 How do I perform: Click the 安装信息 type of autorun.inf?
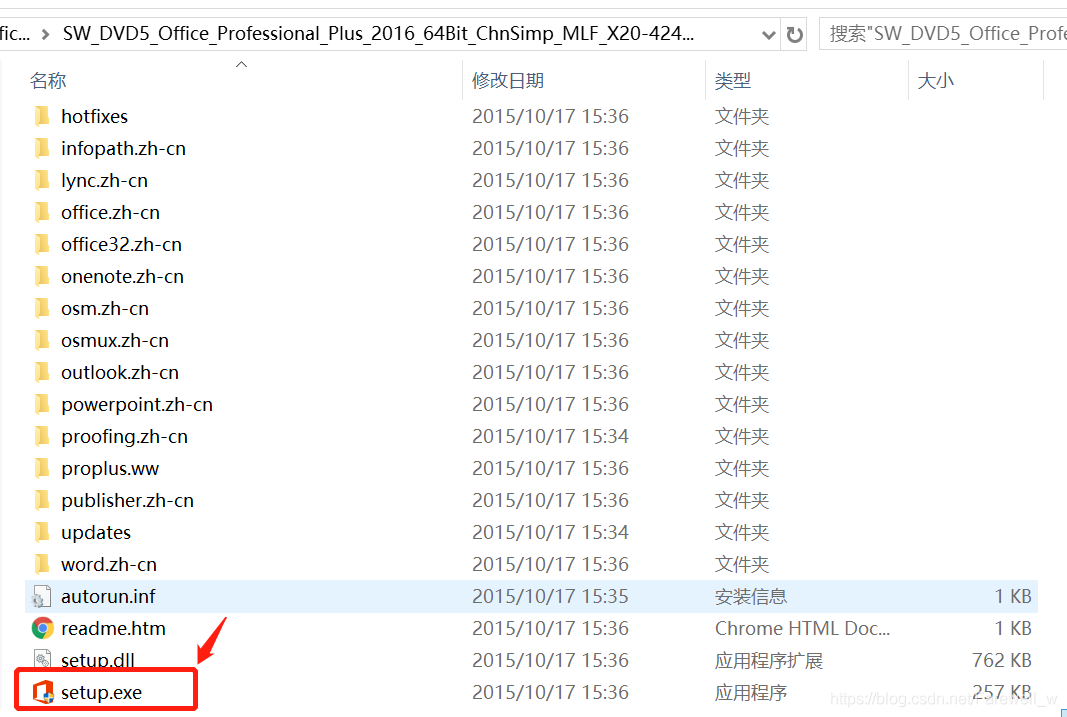(751, 597)
